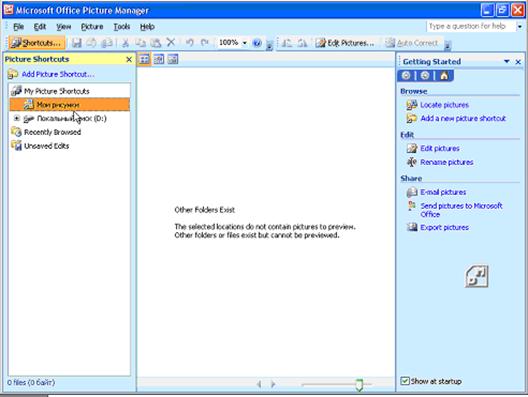Expand the local disk (D:) tree node

tap(16, 118)
